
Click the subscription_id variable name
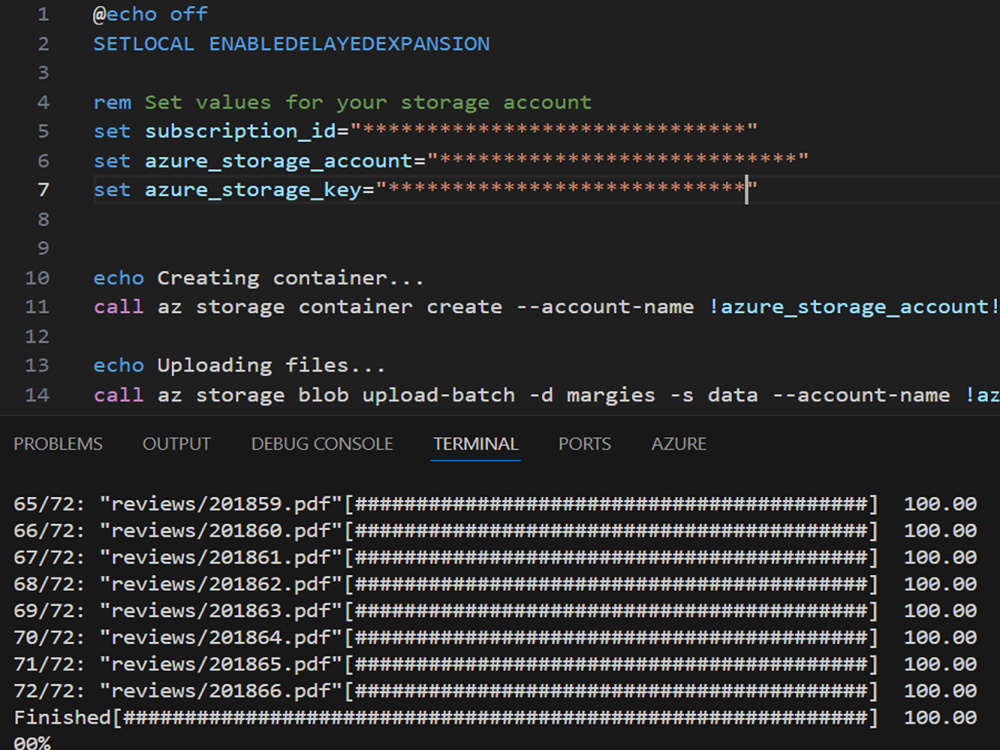[x=240, y=131]
